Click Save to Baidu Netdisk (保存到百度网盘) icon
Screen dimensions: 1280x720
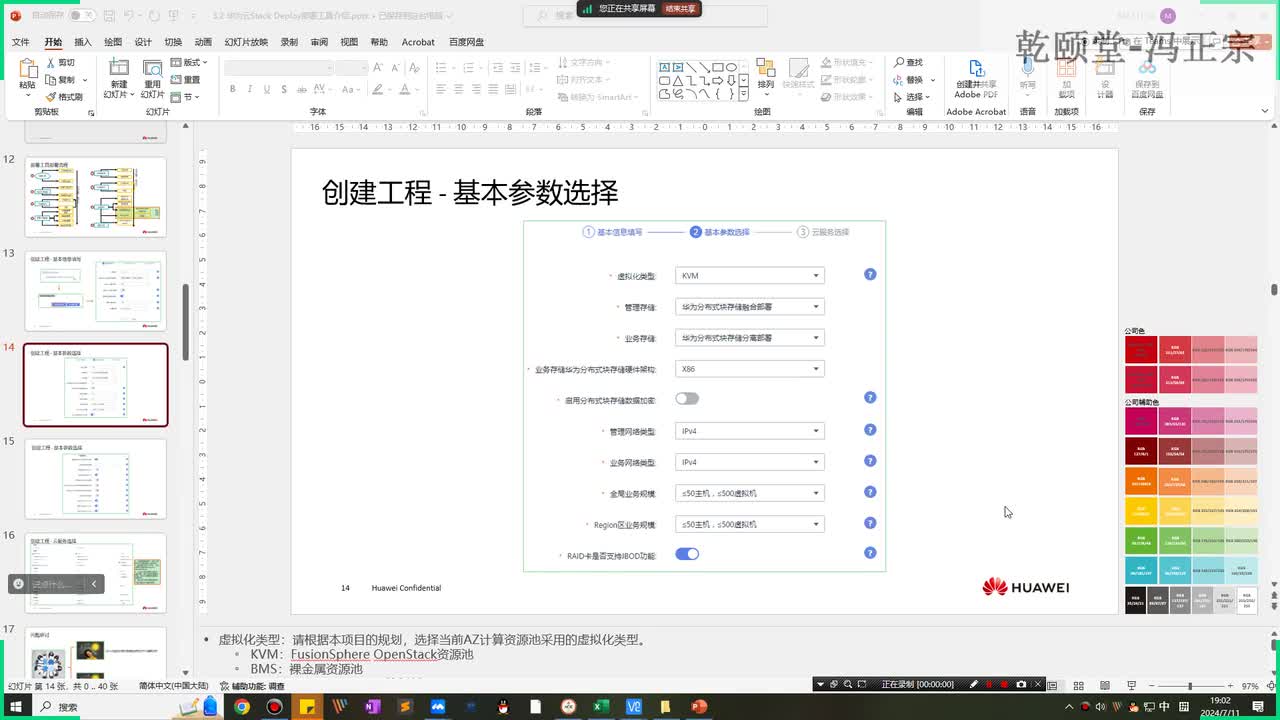click(1146, 67)
